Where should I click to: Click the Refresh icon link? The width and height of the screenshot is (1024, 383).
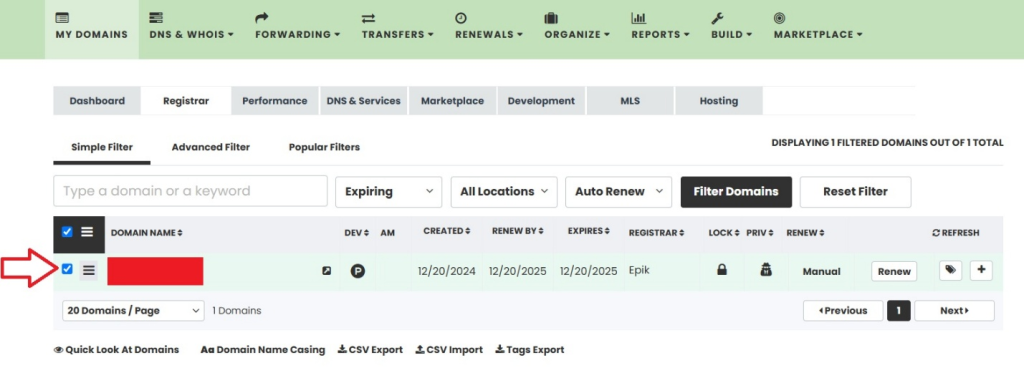(956, 233)
